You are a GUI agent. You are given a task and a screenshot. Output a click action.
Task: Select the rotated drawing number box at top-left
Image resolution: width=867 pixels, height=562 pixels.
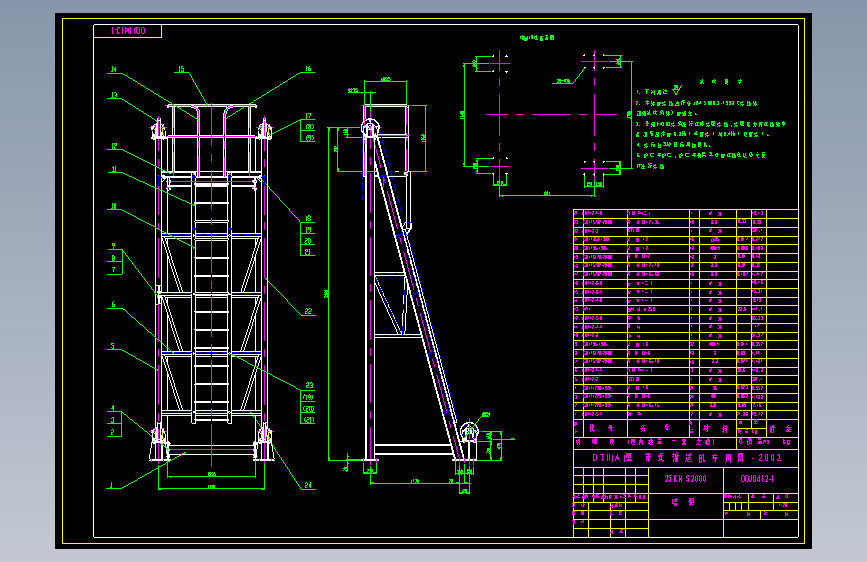pos(128,31)
